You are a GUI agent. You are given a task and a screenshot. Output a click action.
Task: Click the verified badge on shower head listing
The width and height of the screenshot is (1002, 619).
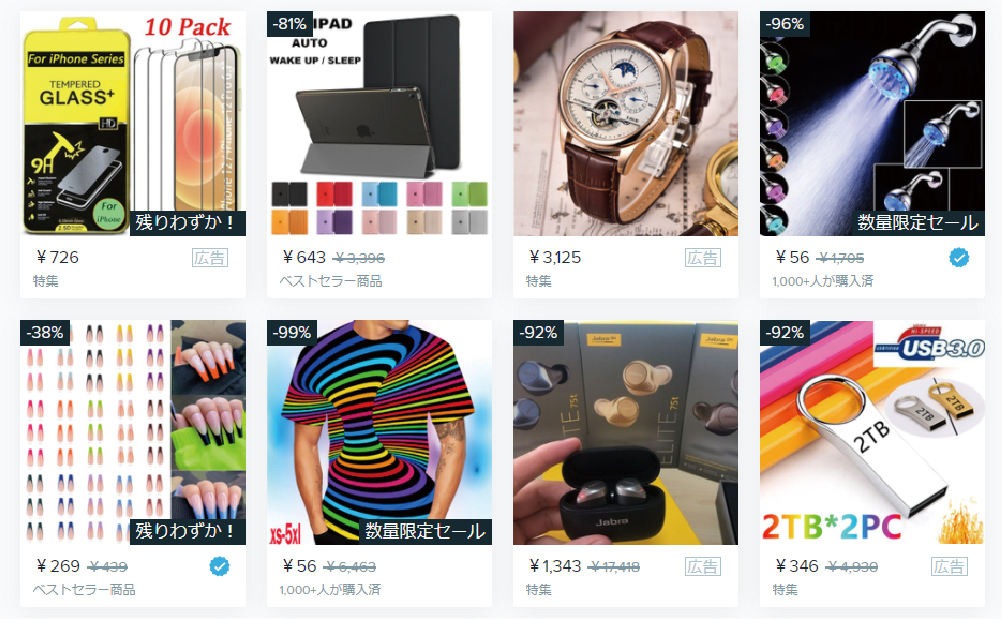(959, 257)
